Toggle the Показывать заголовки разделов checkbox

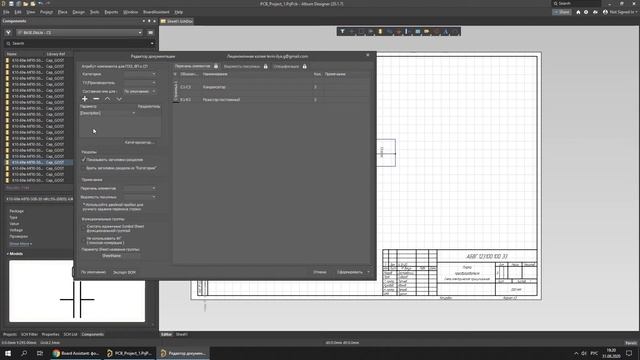click(84, 160)
